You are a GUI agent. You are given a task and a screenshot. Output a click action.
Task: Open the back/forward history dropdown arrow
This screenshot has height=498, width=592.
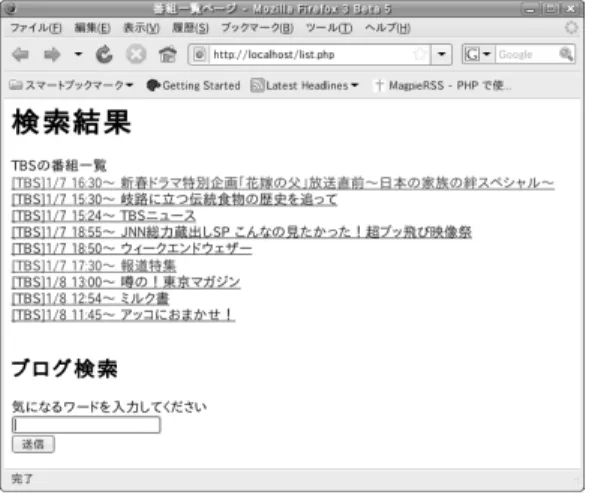tap(78, 54)
